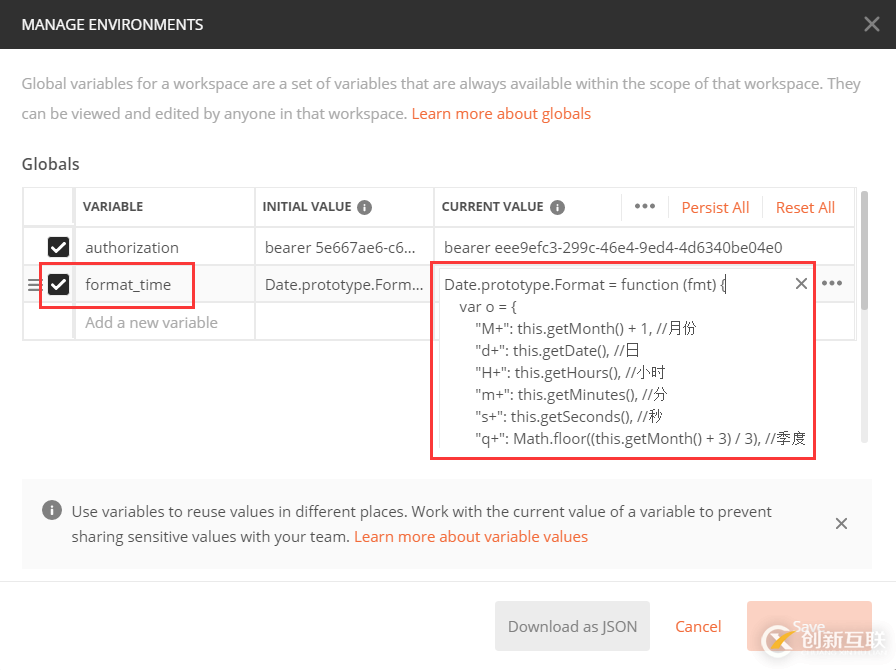Open the format_time row three-dots menu

pos(832,284)
